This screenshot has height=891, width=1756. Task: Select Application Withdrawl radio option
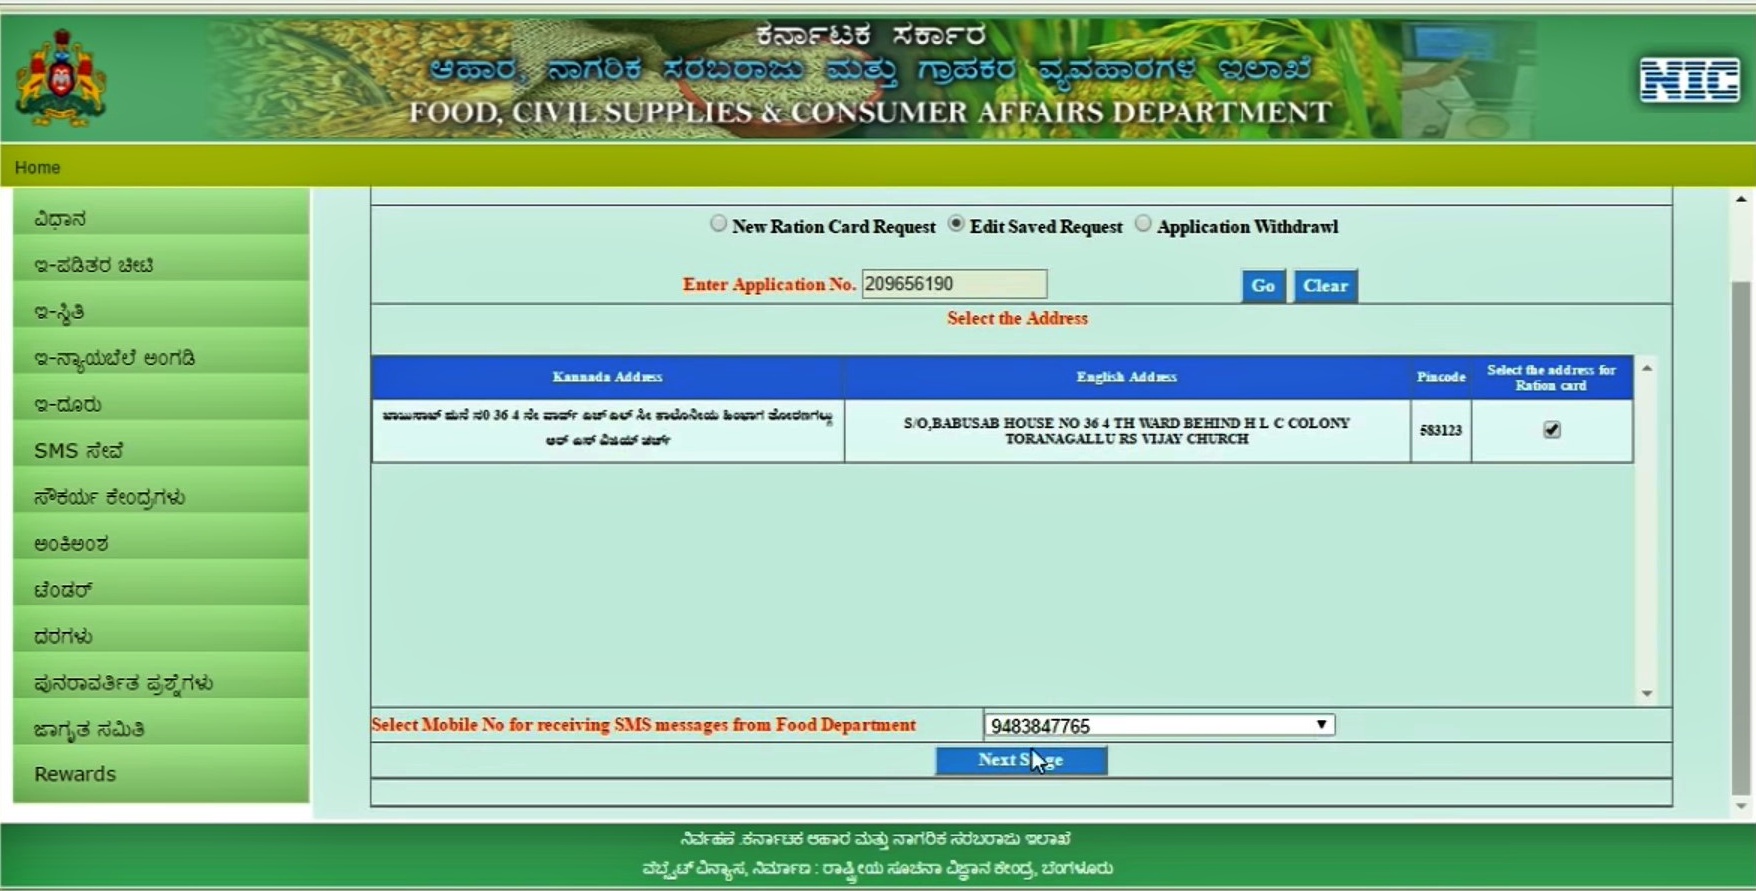[1143, 224]
